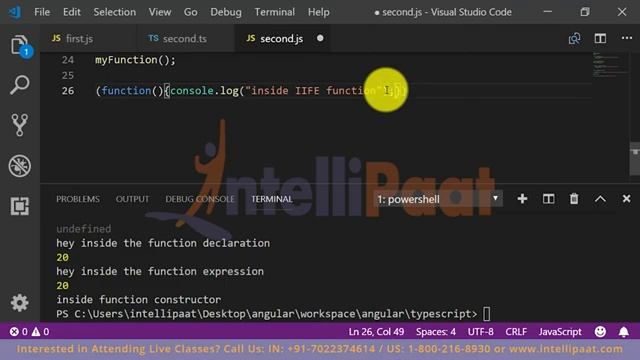Open the File menu
Image resolution: width=640 pixels, height=360 pixels.
coord(42,12)
